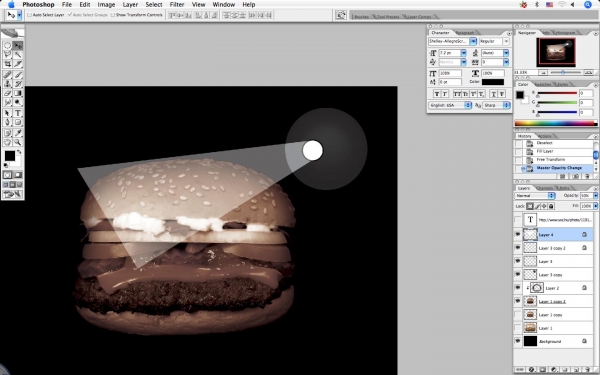The image size is (600, 375).
Task: Open the font family dropdown
Action: [473, 41]
